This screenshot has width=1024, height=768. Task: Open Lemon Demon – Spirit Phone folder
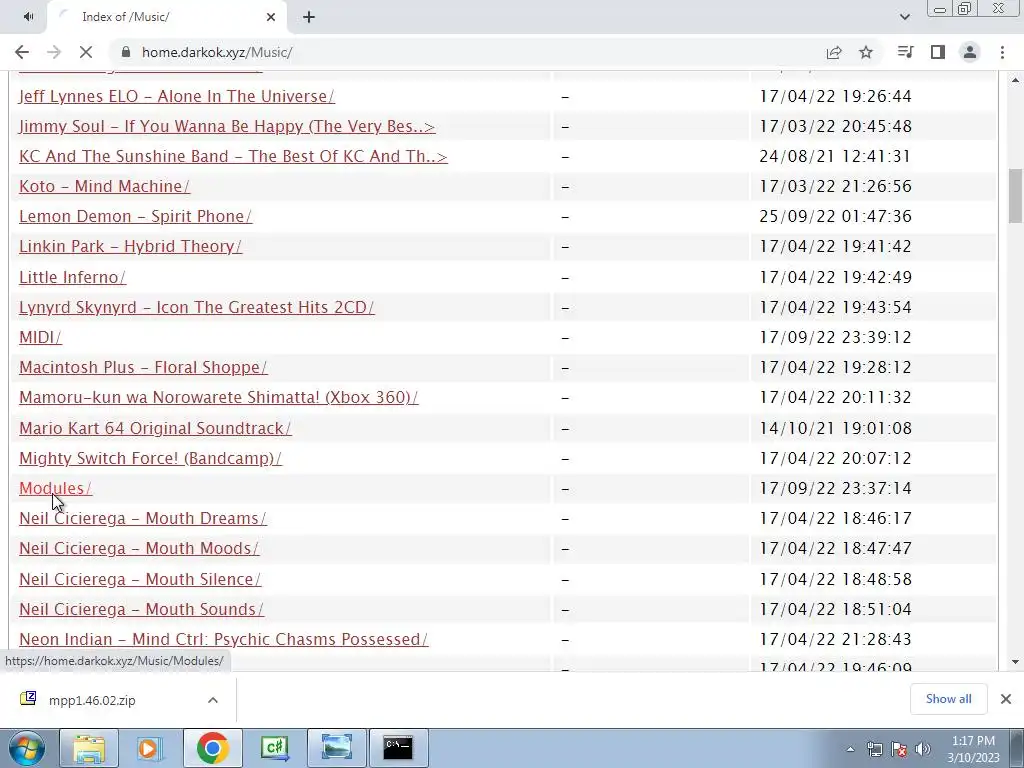135,216
